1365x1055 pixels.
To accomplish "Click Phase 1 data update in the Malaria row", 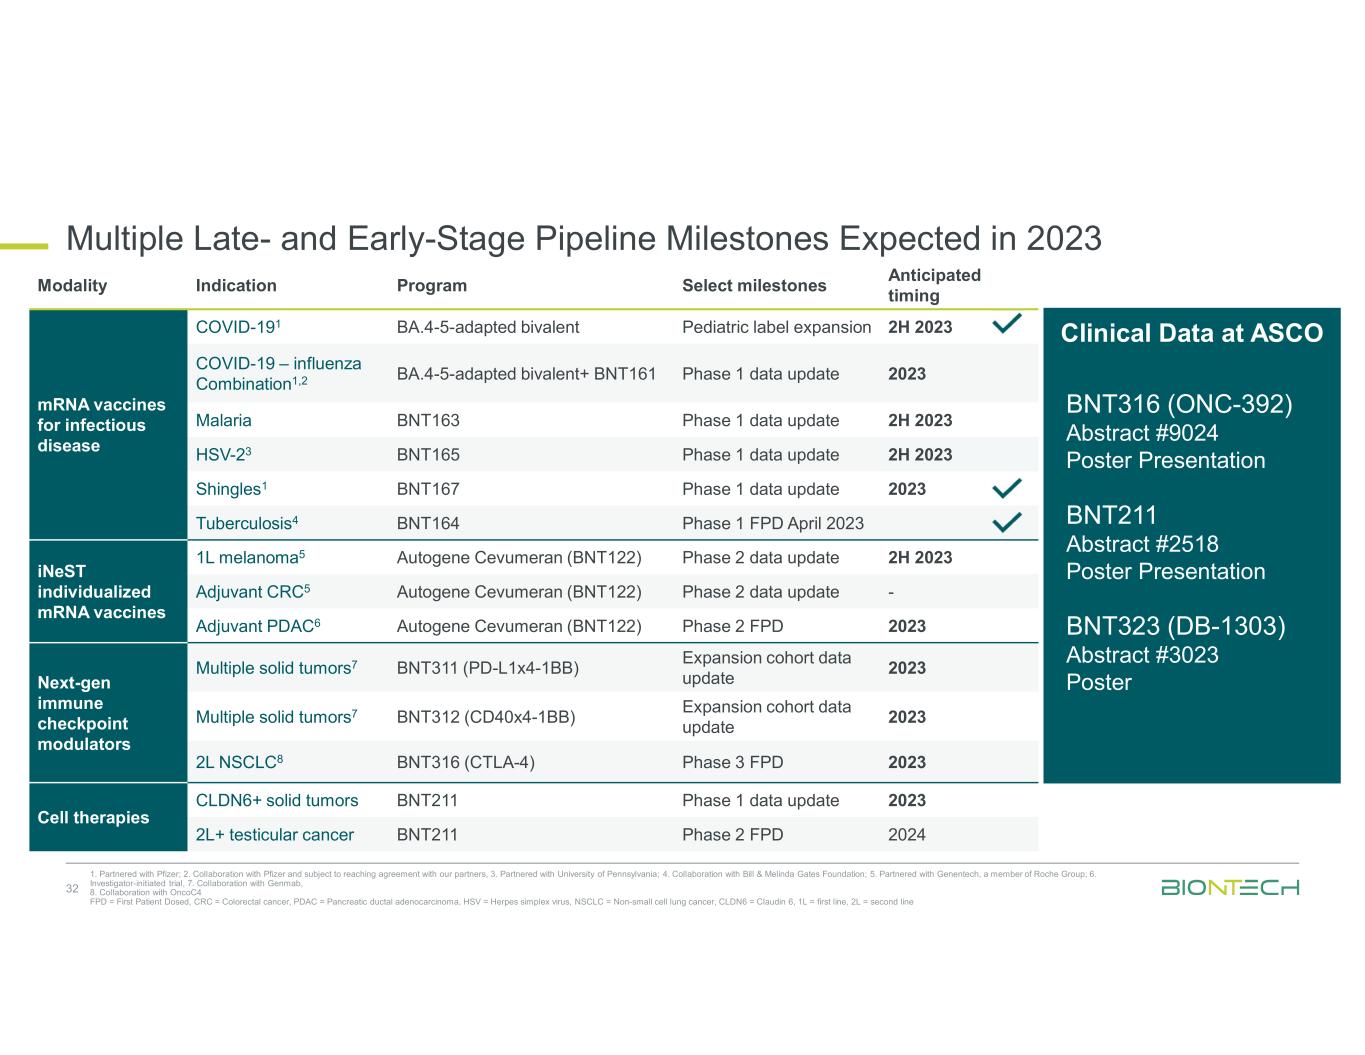I will click(x=760, y=420).
